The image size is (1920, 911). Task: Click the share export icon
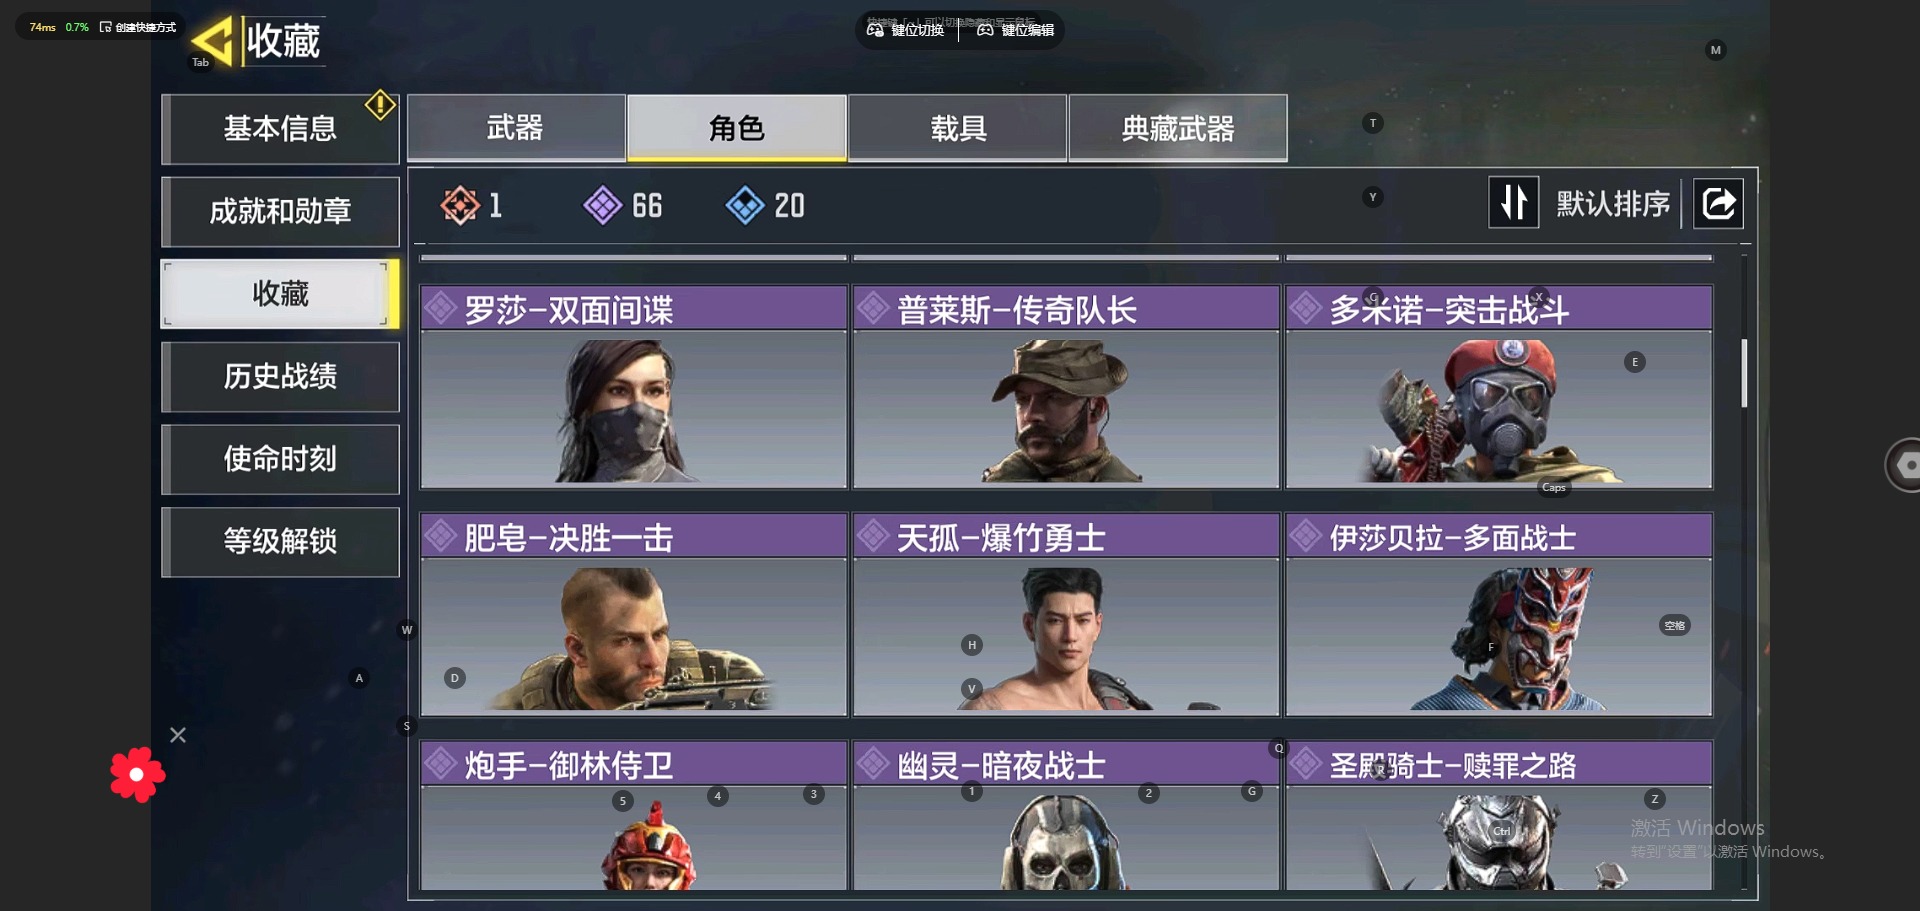coord(1718,204)
